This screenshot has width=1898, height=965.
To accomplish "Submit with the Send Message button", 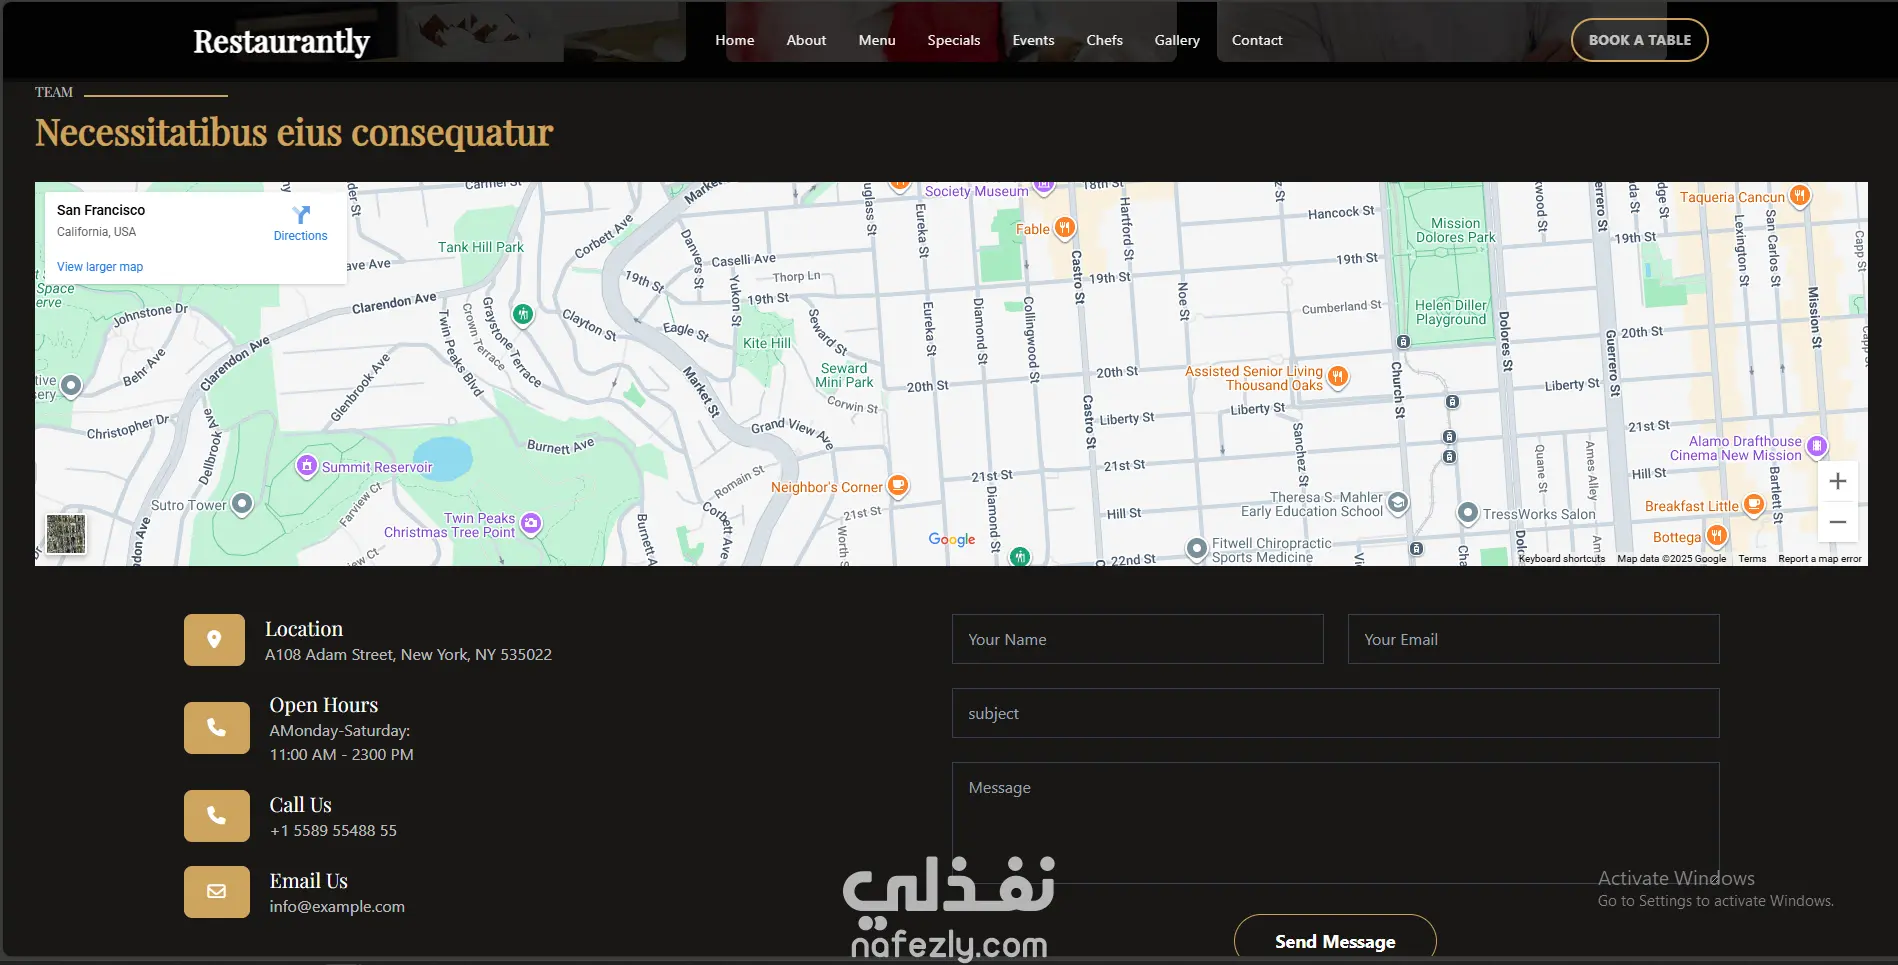I will pyautogui.click(x=1335, y=941).
